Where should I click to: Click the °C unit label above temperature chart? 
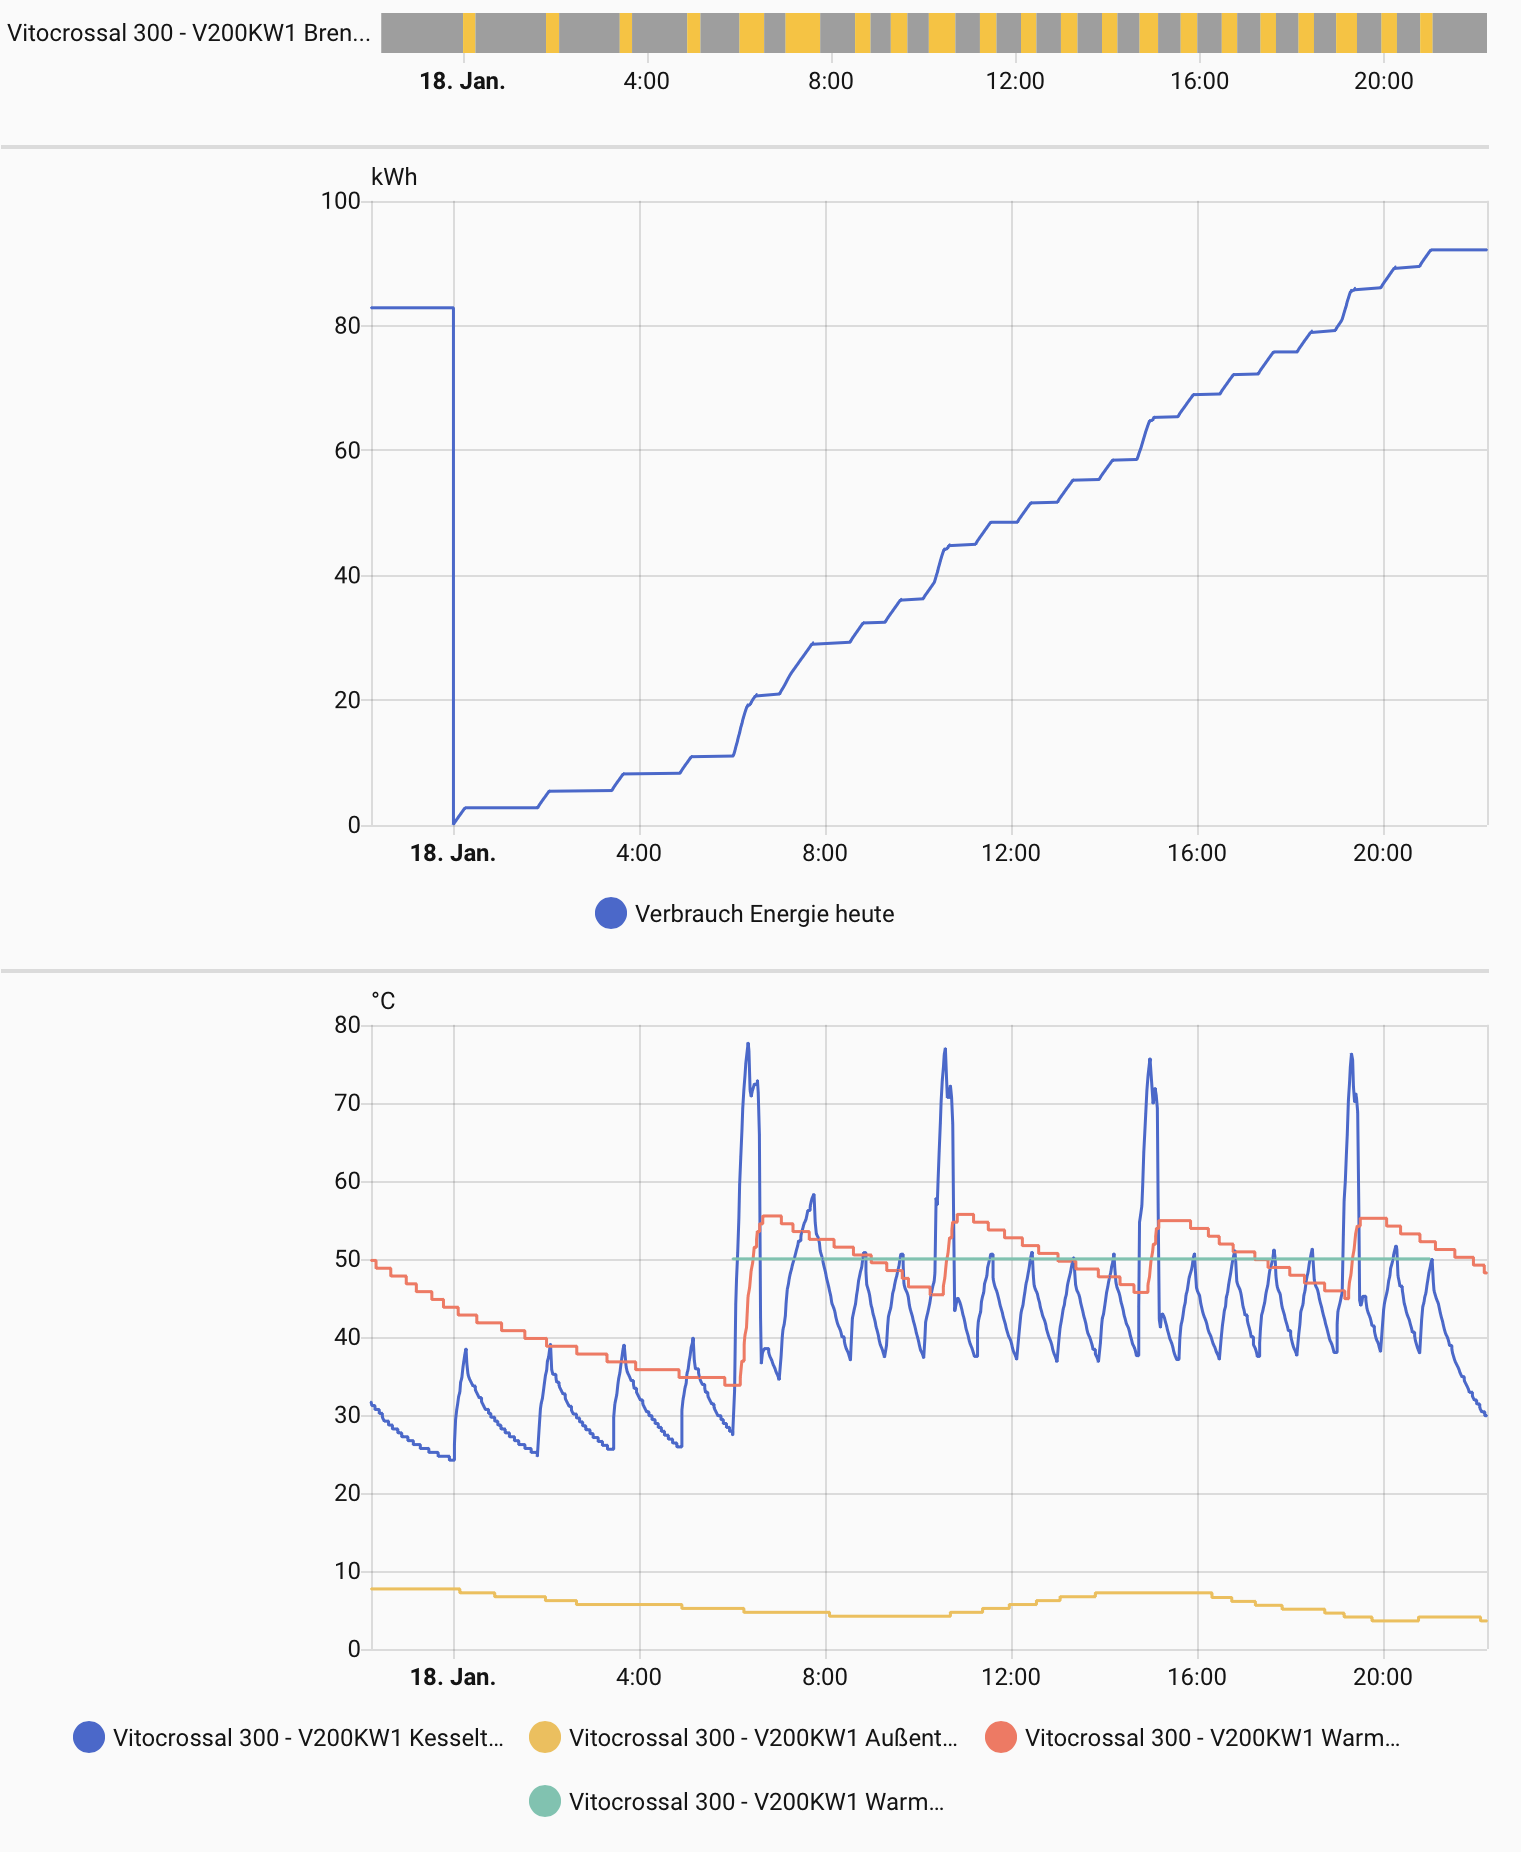click(x=383, y=1001)
